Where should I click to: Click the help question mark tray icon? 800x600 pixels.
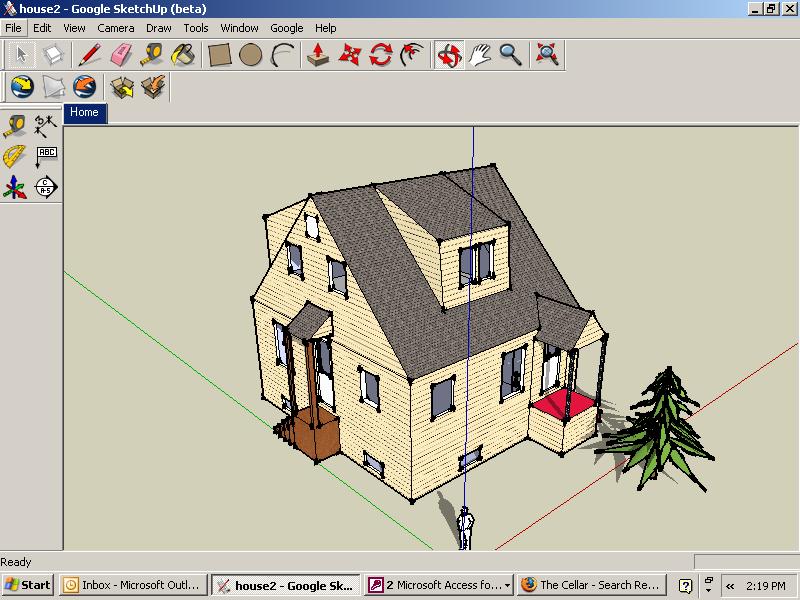tap(686, 586)
